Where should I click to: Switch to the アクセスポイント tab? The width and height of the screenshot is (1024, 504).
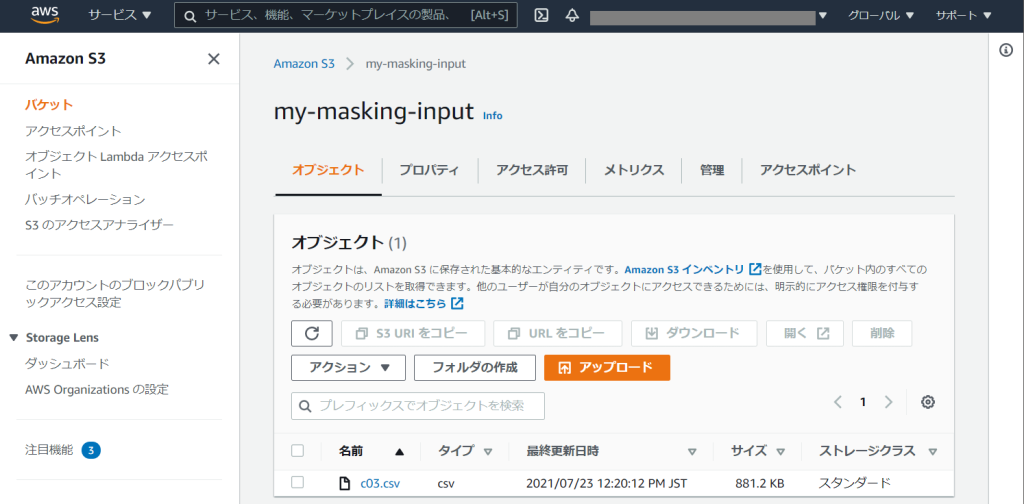(x=808, y=170)
